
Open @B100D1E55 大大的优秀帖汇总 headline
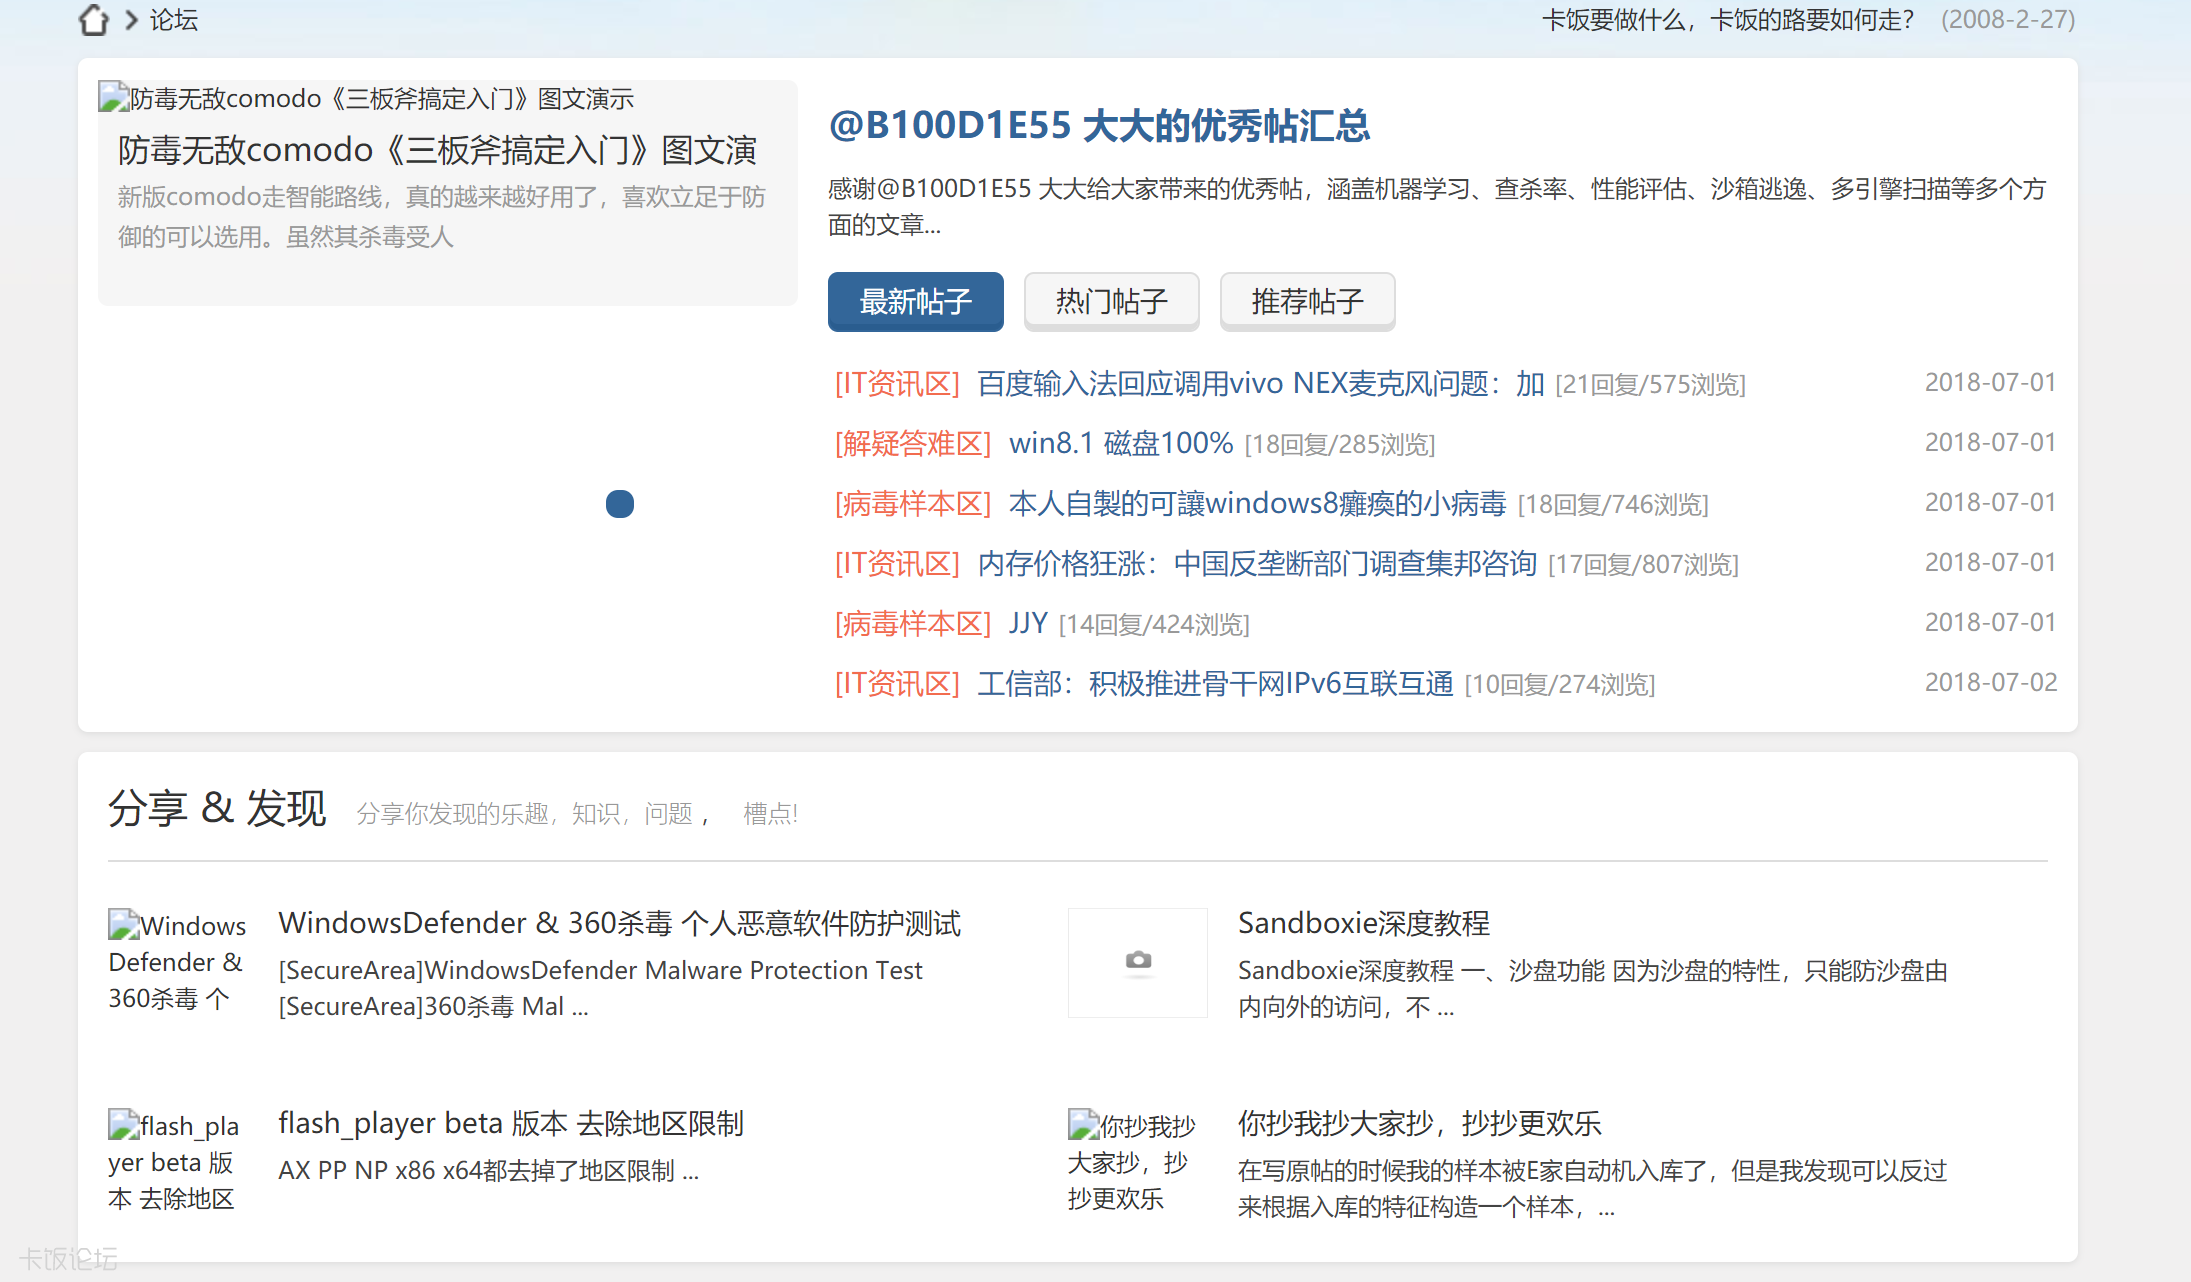pyautogui.click(x=1099, y=126)
